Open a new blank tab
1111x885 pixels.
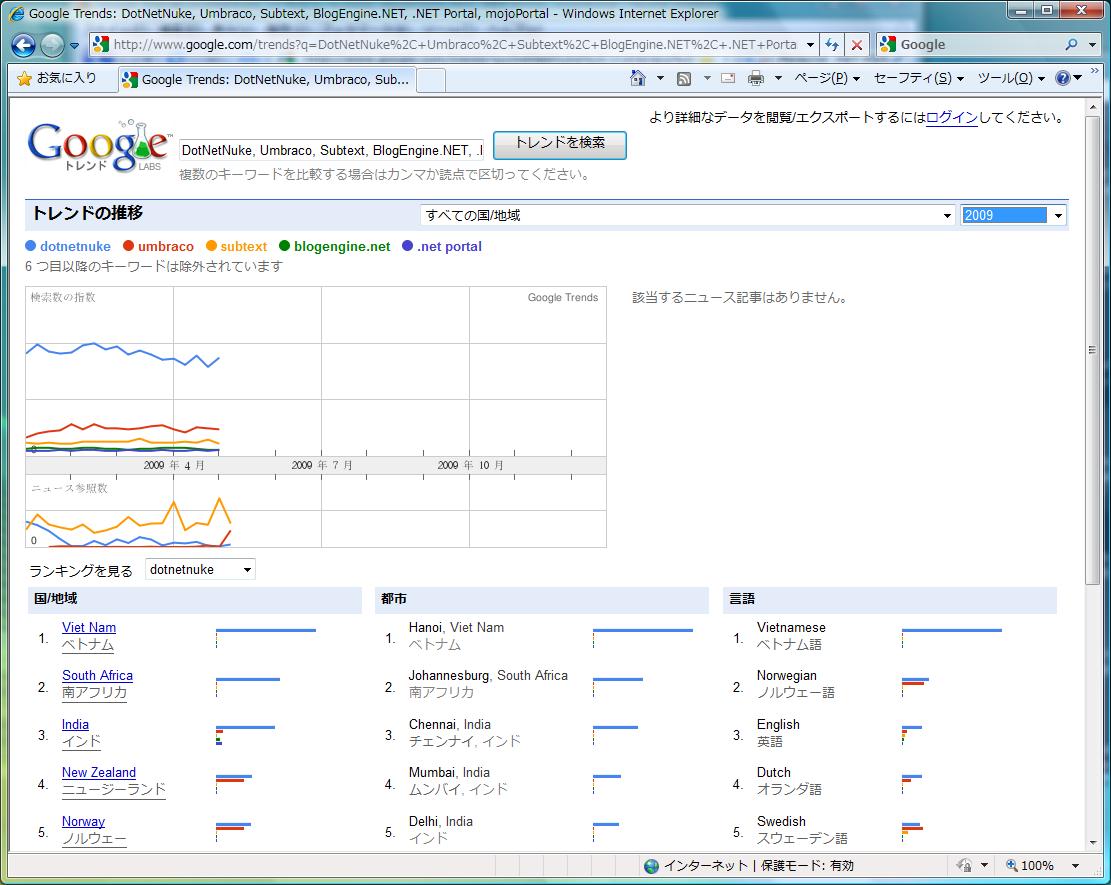pos(431,80)
